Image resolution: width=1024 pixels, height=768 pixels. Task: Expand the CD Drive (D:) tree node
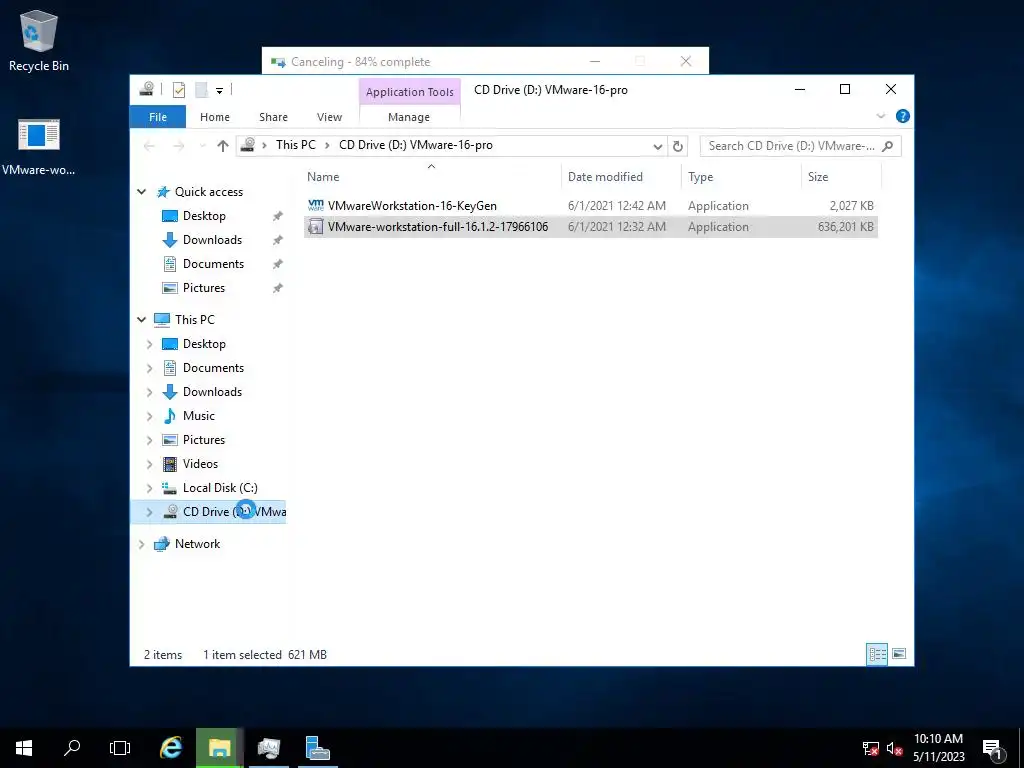[150, 512]
